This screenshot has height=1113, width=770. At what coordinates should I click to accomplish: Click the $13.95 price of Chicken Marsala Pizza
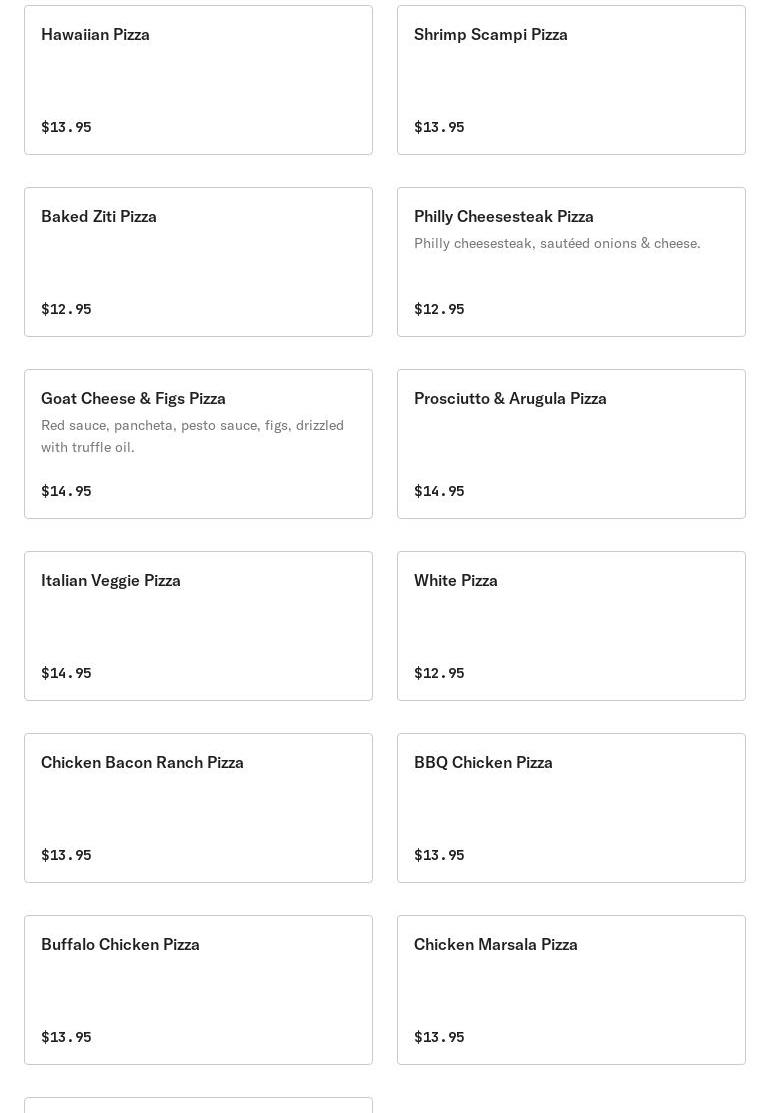439,1037
